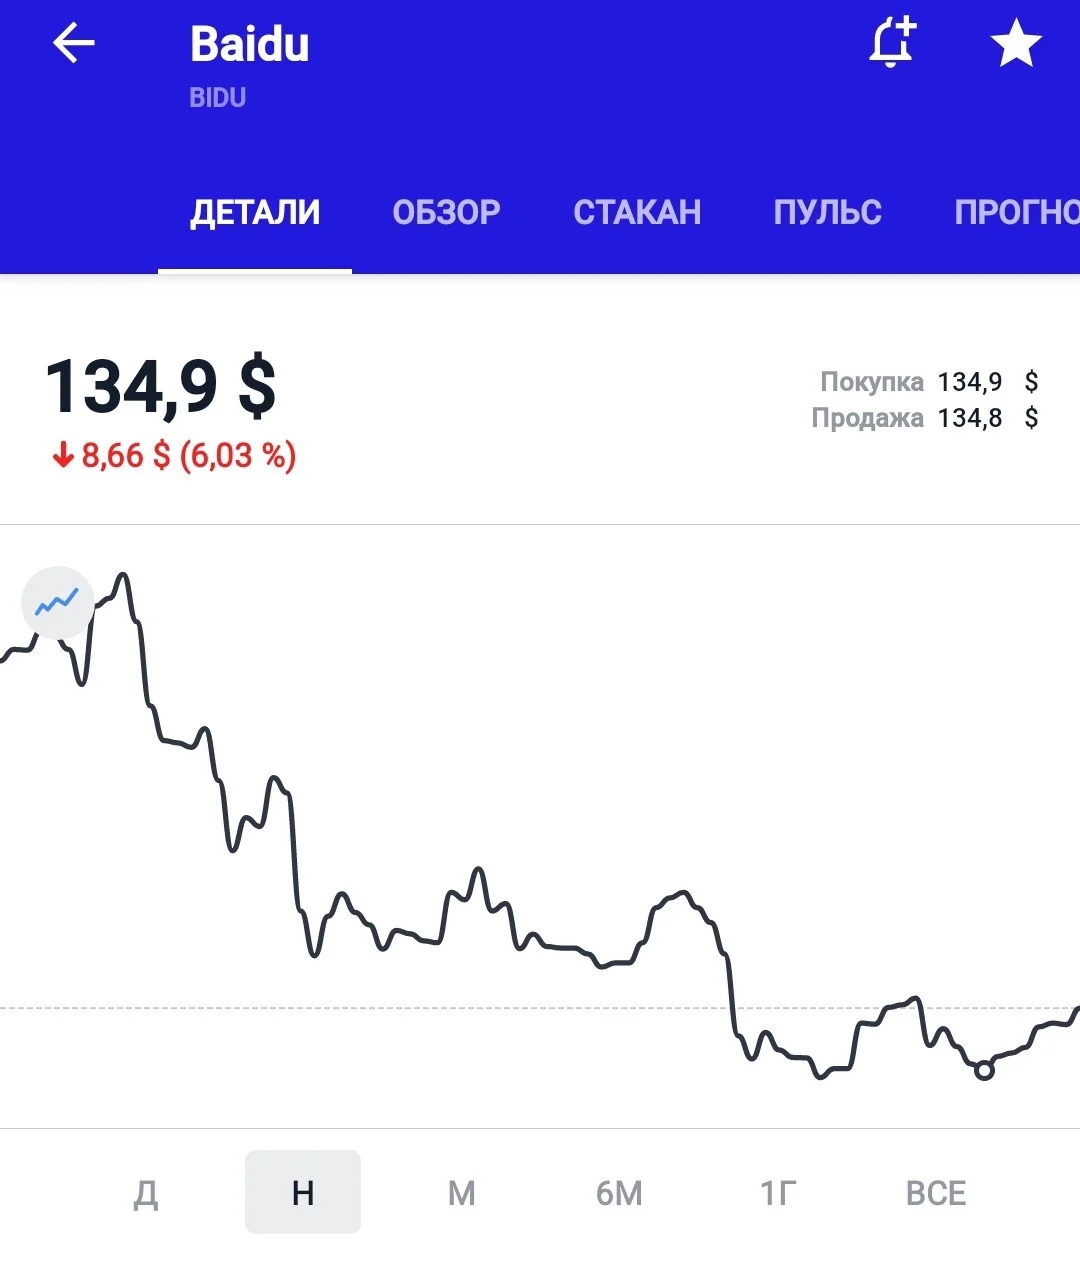
Task: Tap the current price 134,9 $
Action: coord(161,386)
